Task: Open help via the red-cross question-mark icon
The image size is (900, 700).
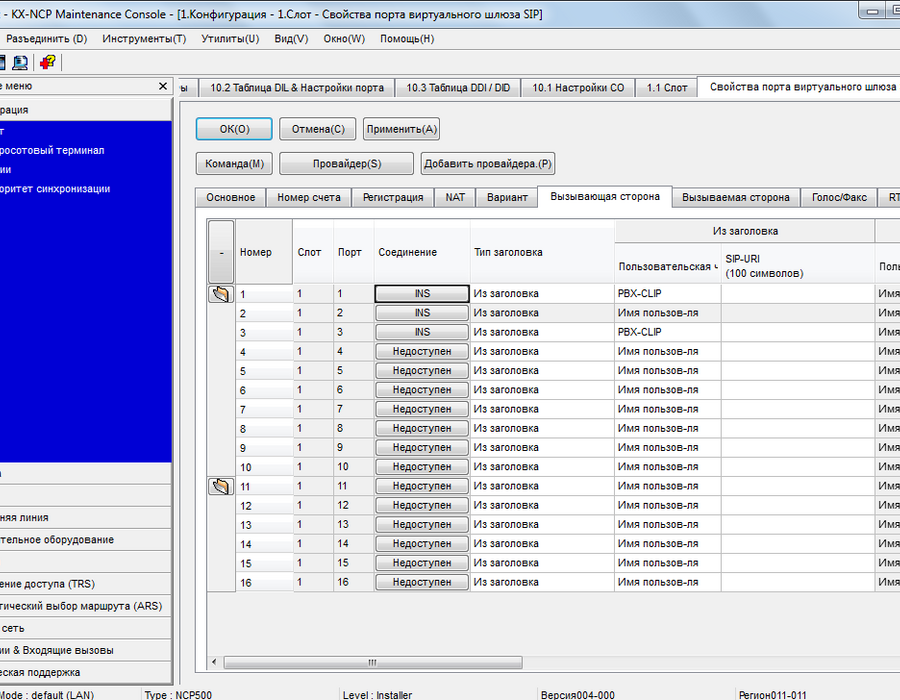Action: click(x=48, y=62)
